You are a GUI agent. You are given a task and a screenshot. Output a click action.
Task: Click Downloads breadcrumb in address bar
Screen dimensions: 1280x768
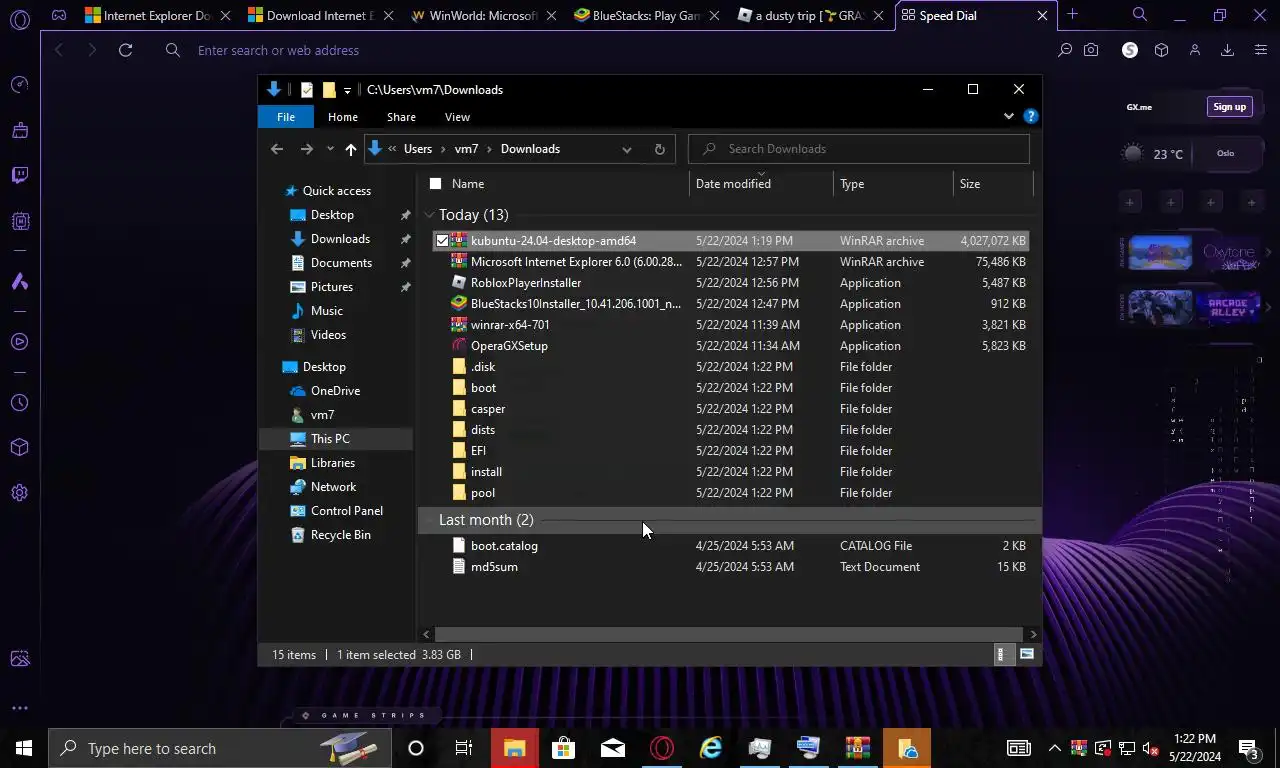530,149
